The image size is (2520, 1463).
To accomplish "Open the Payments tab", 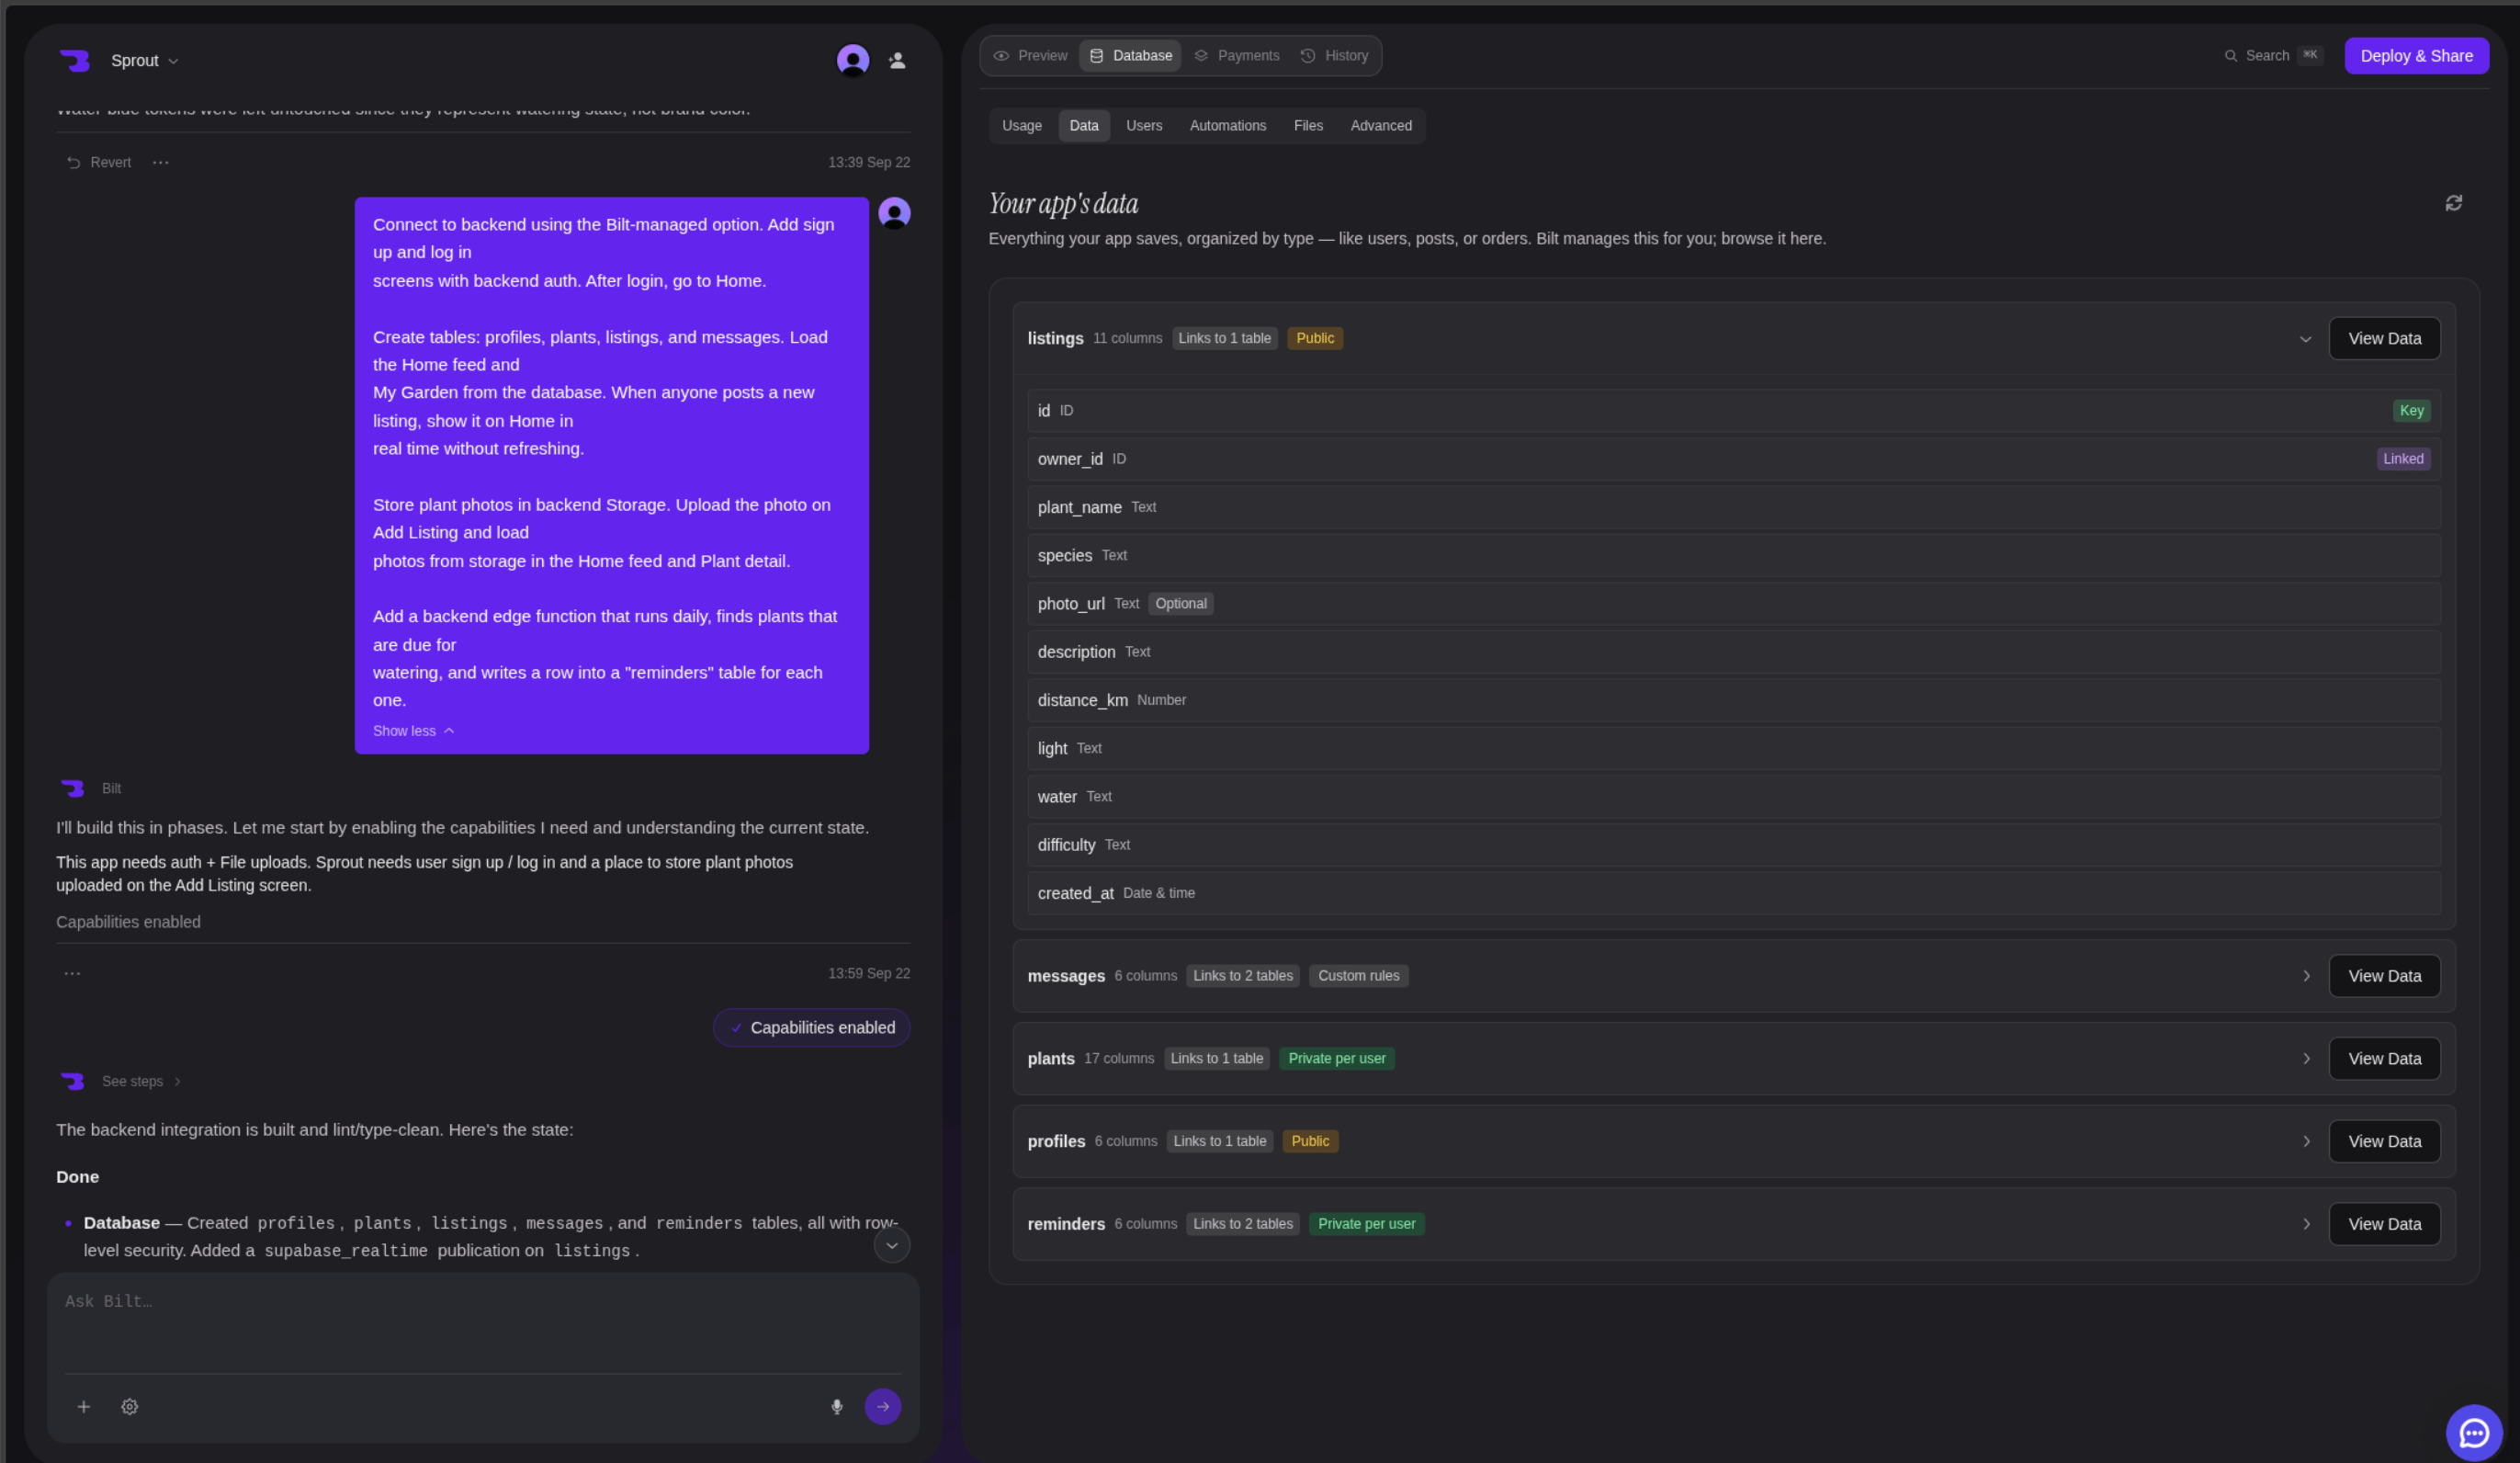I will pyautogui.click(x=1237, y=56).
